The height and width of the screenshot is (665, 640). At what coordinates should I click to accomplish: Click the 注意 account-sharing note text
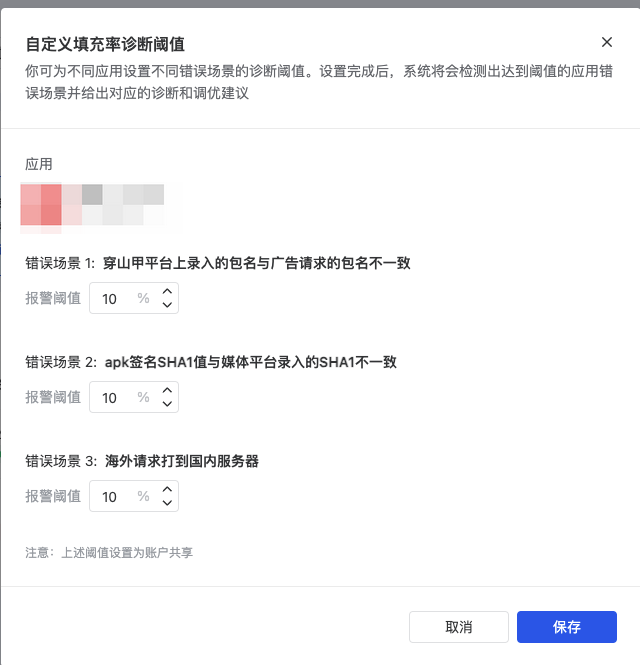109,553
